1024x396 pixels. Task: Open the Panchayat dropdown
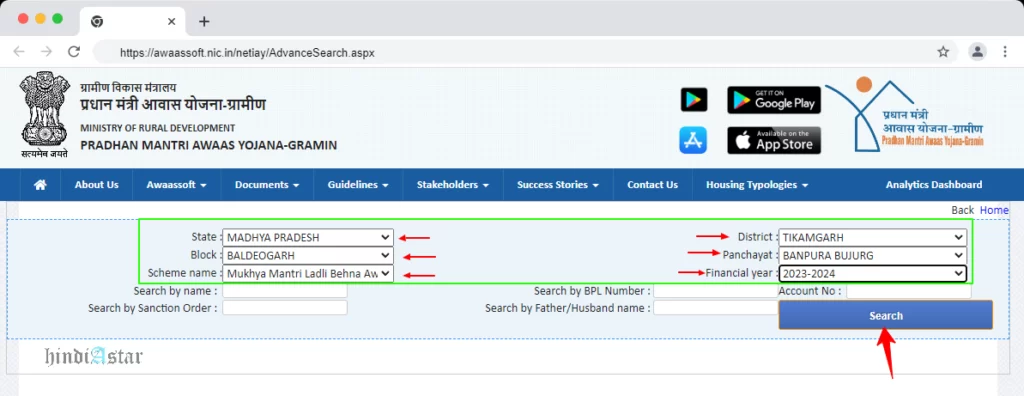click(872, 256)
